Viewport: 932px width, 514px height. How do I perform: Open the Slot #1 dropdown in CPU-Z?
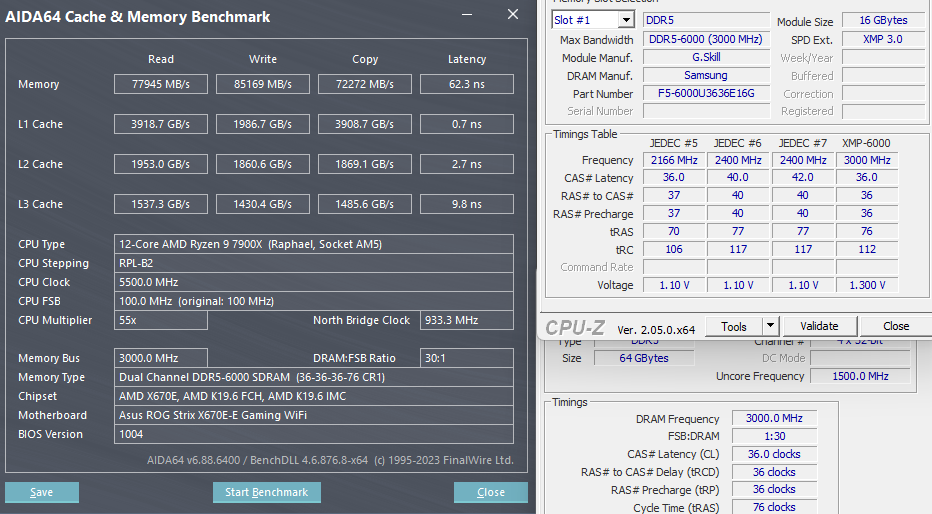(x=626, y=20)
